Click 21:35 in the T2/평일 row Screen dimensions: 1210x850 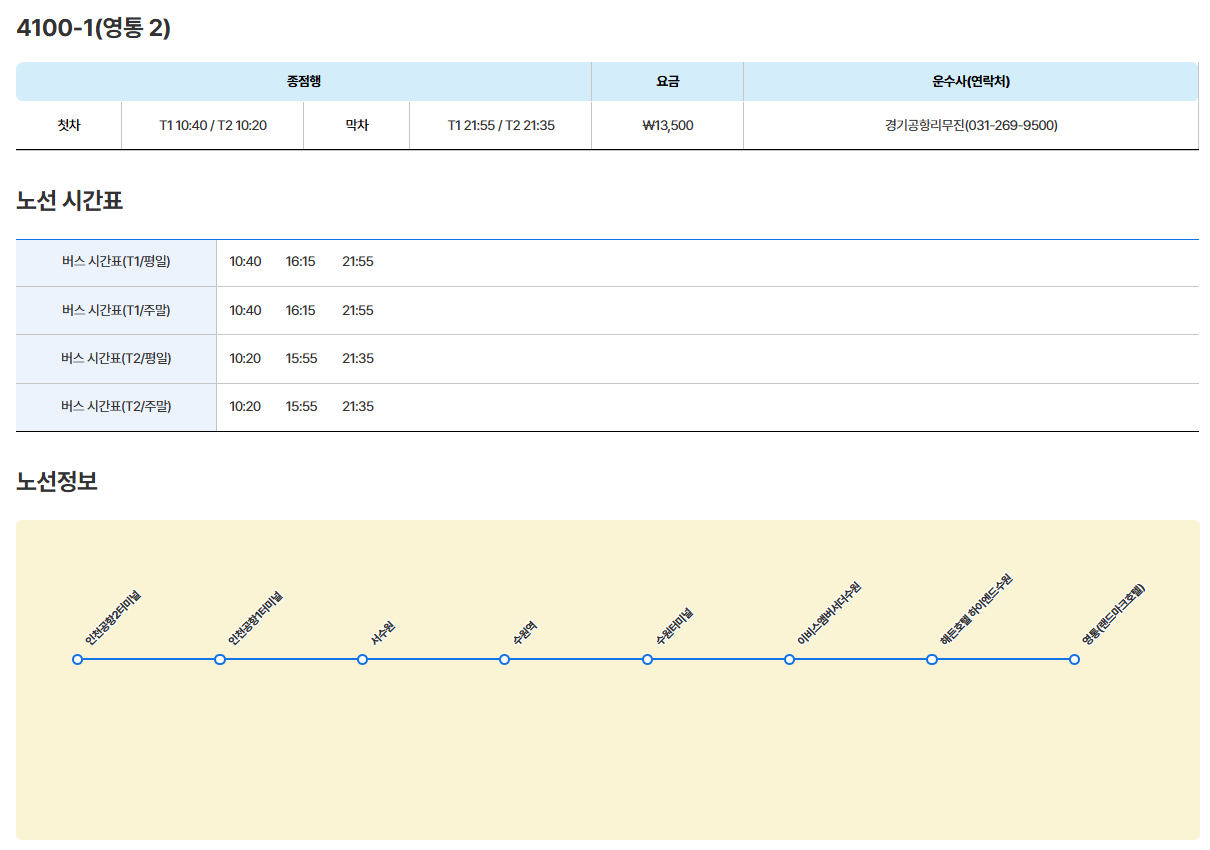(358, 358)
